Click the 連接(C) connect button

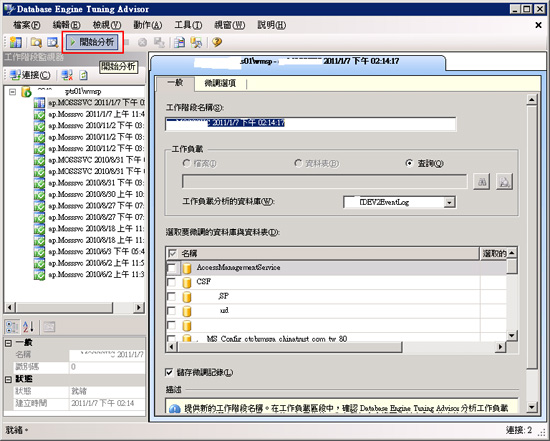pos(30,75)
